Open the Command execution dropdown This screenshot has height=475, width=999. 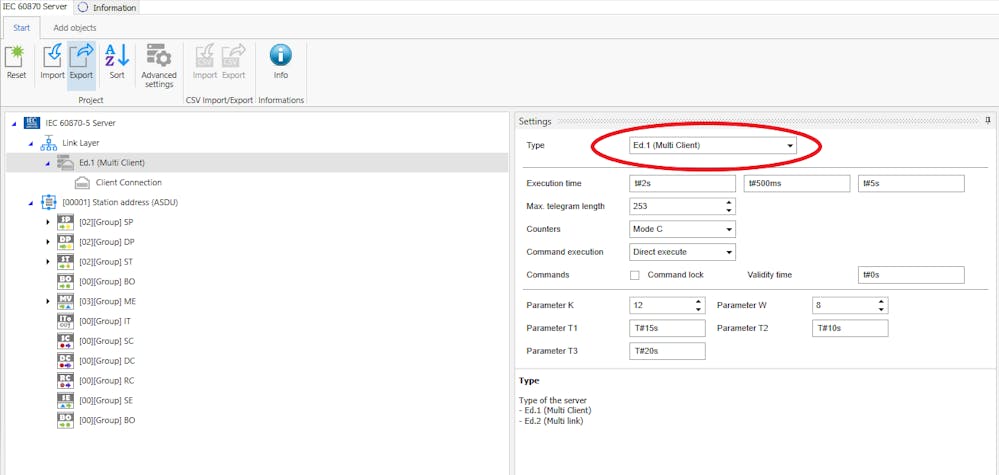(729, 252)
